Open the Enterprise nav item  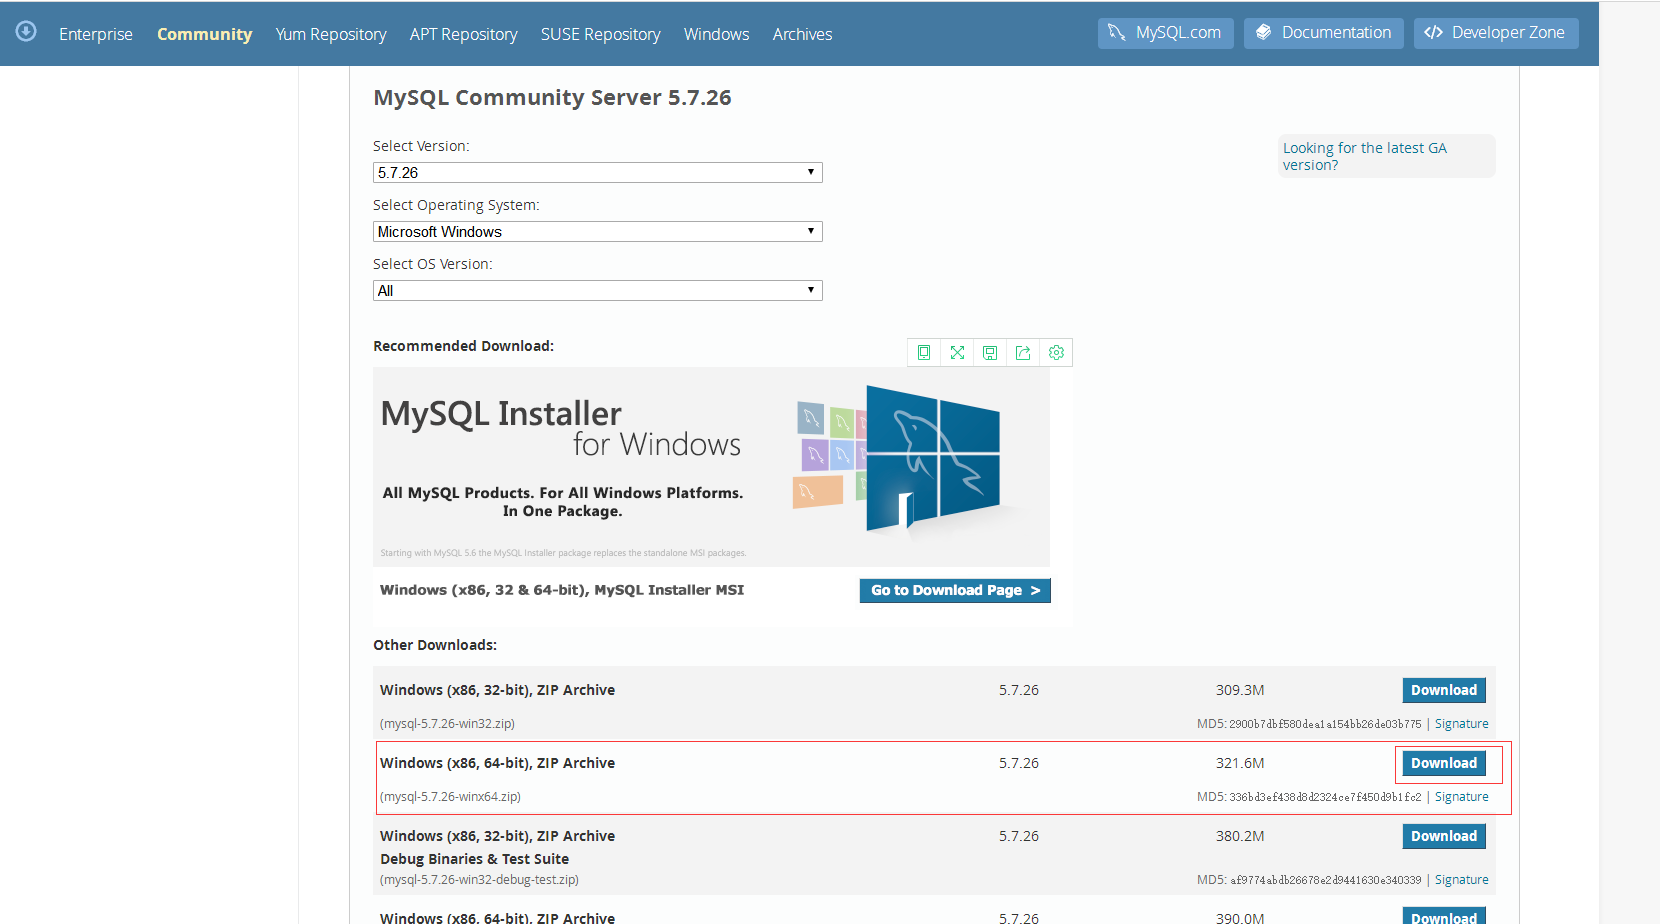[x=96, y=34]
